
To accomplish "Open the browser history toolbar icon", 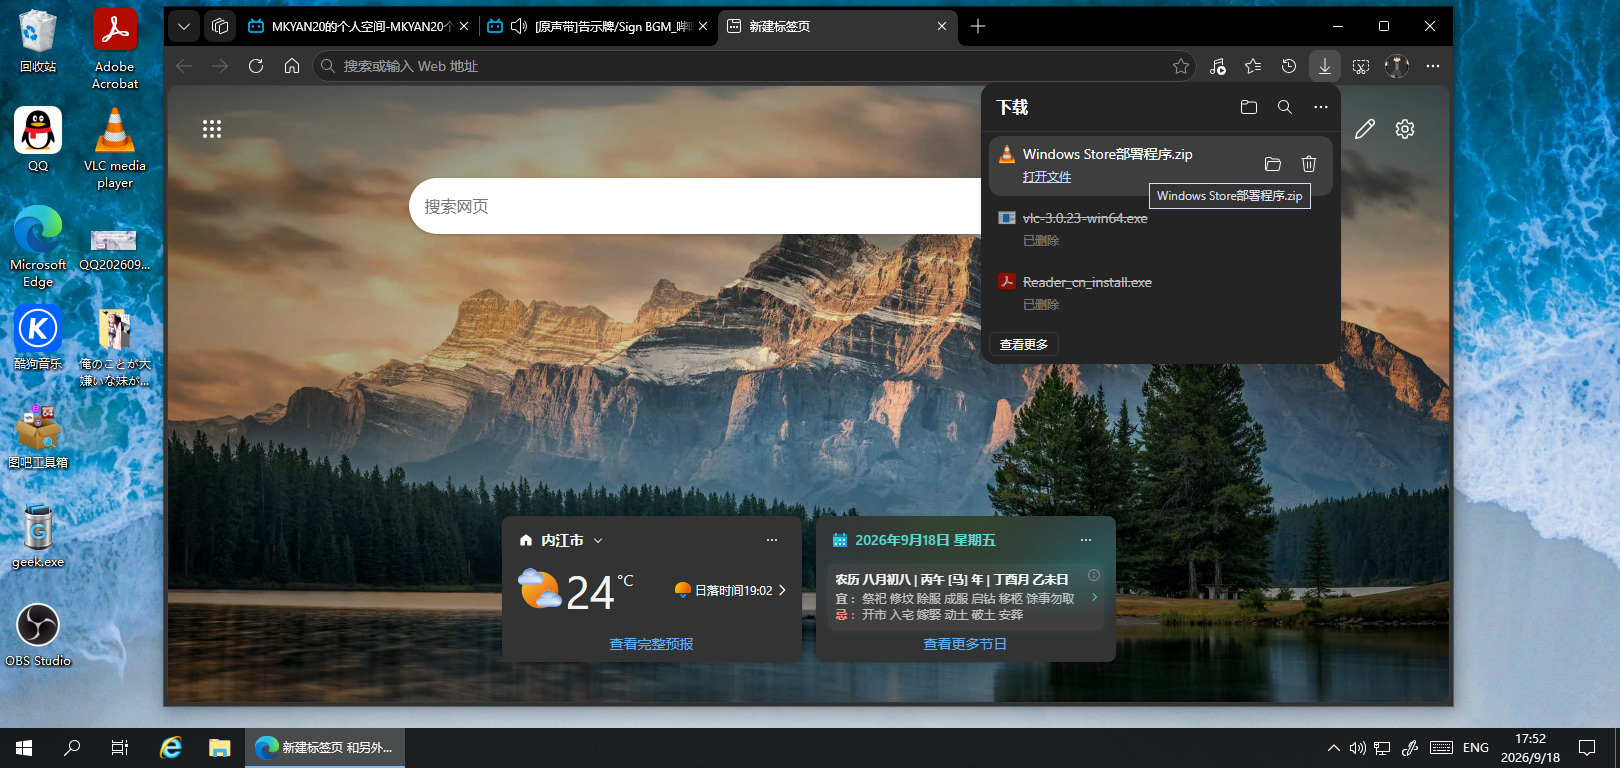I will [1289, 66].
